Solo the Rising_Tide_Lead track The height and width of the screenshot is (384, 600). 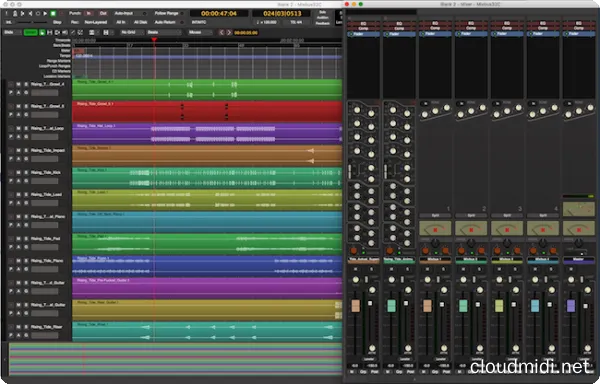coord(26,195)
